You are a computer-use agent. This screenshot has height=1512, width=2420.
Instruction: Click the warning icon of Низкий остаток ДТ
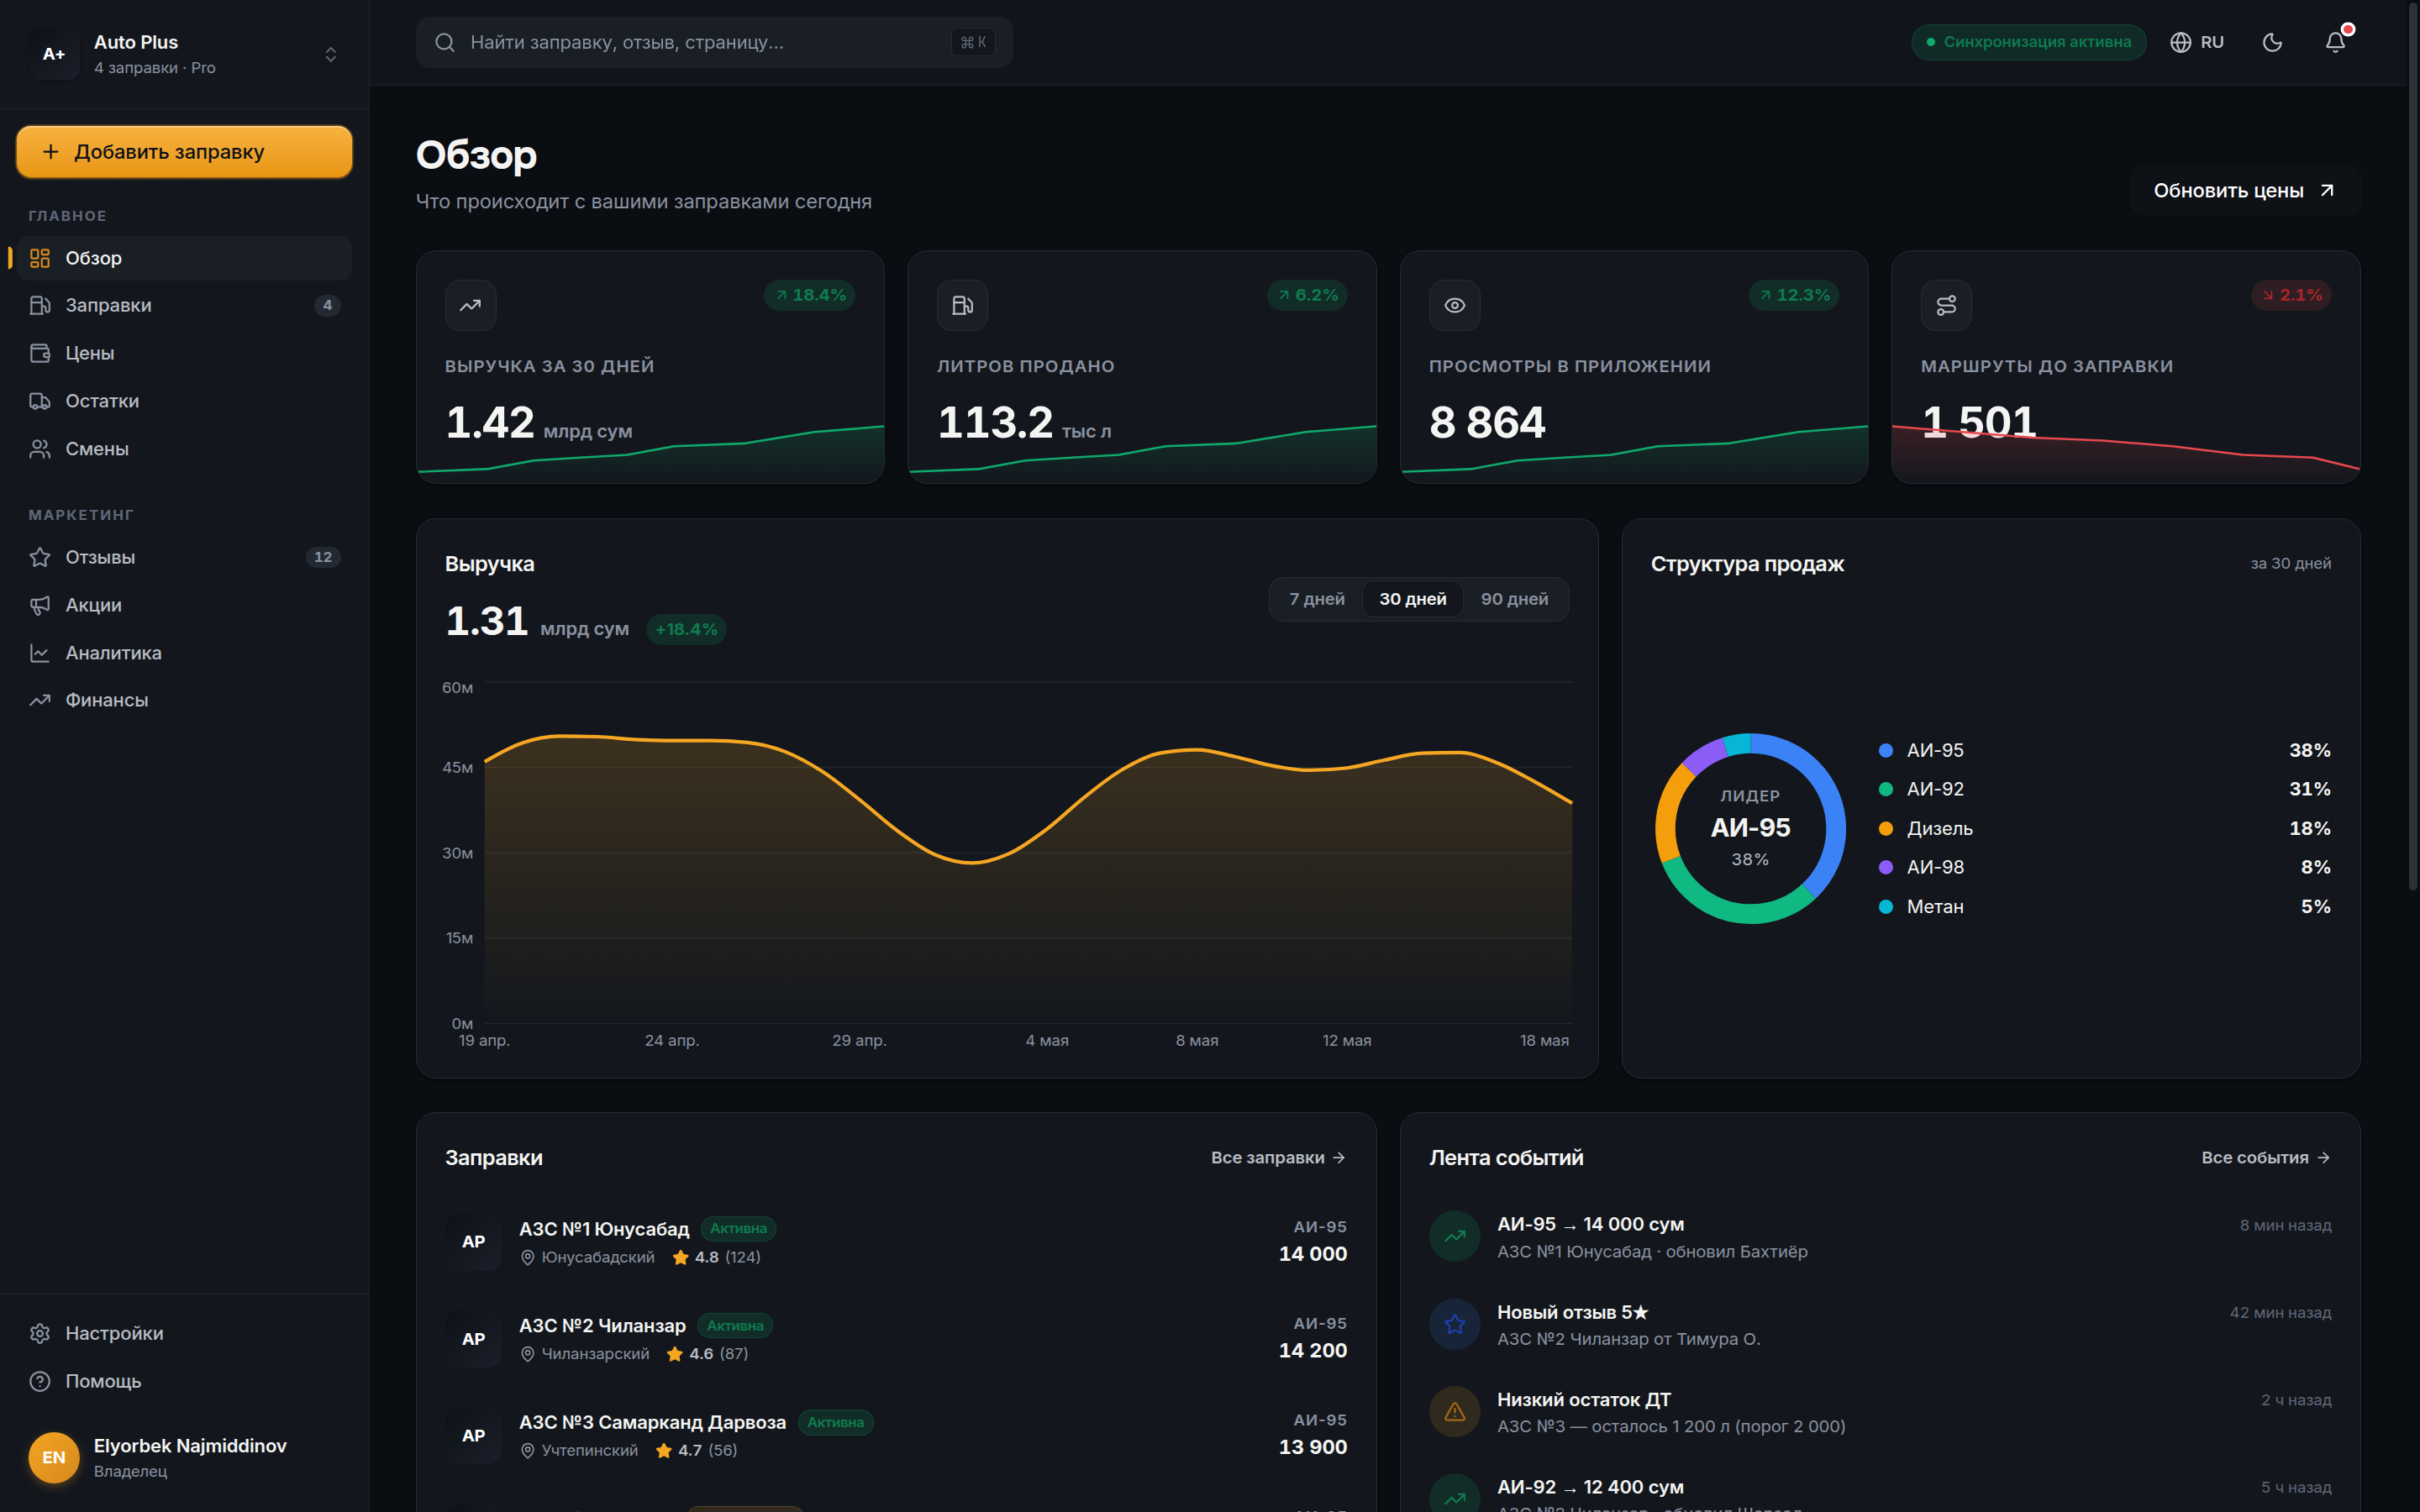point(1454,1411)
